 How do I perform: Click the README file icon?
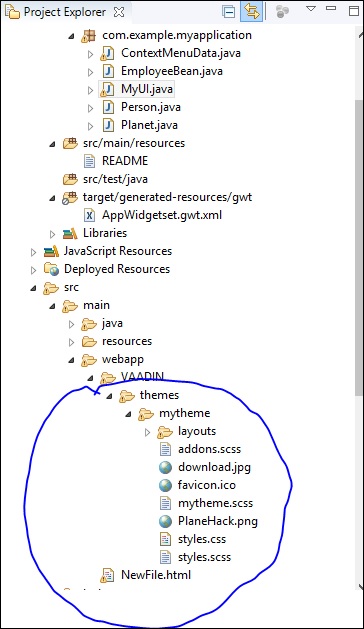point(89,161)
